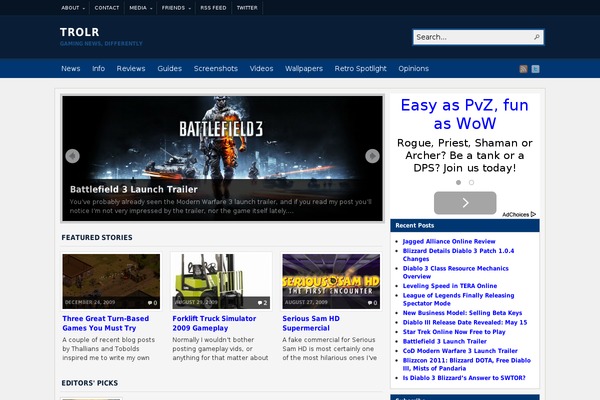Click the 'Featured Stories' heading

pyautogui.click(x=97, y=237)
